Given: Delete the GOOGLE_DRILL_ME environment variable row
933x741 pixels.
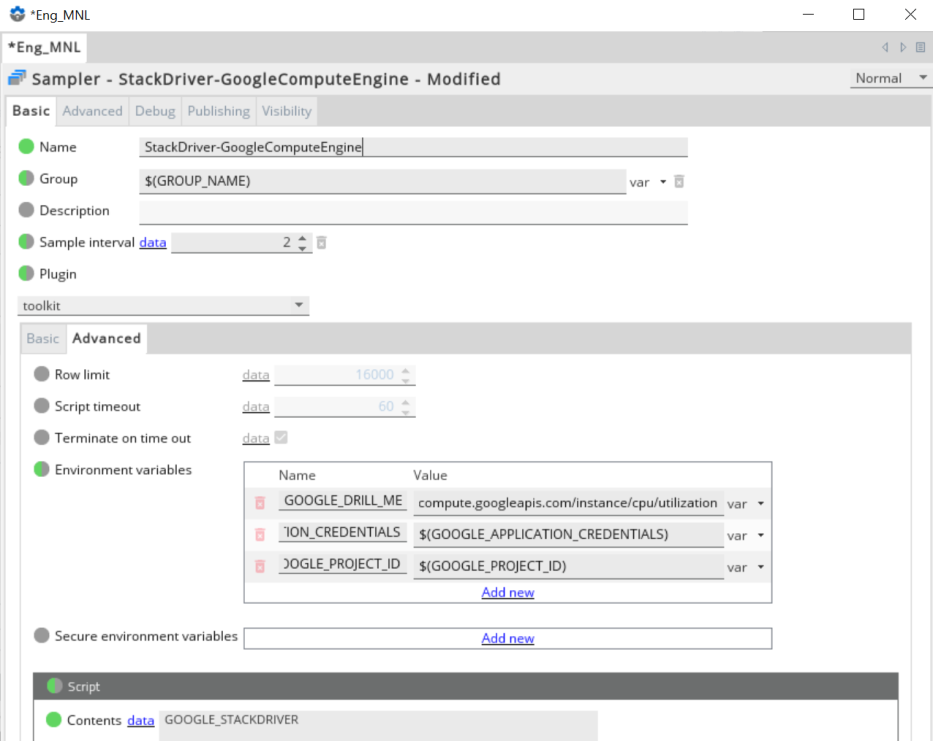Looking at the screenshot, I should 260,503.
